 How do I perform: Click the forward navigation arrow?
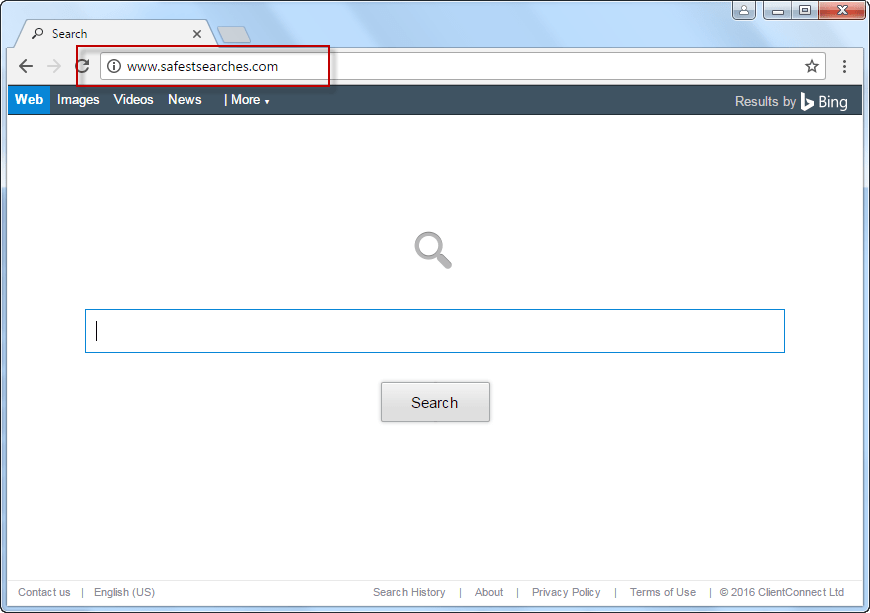(54, 67)
